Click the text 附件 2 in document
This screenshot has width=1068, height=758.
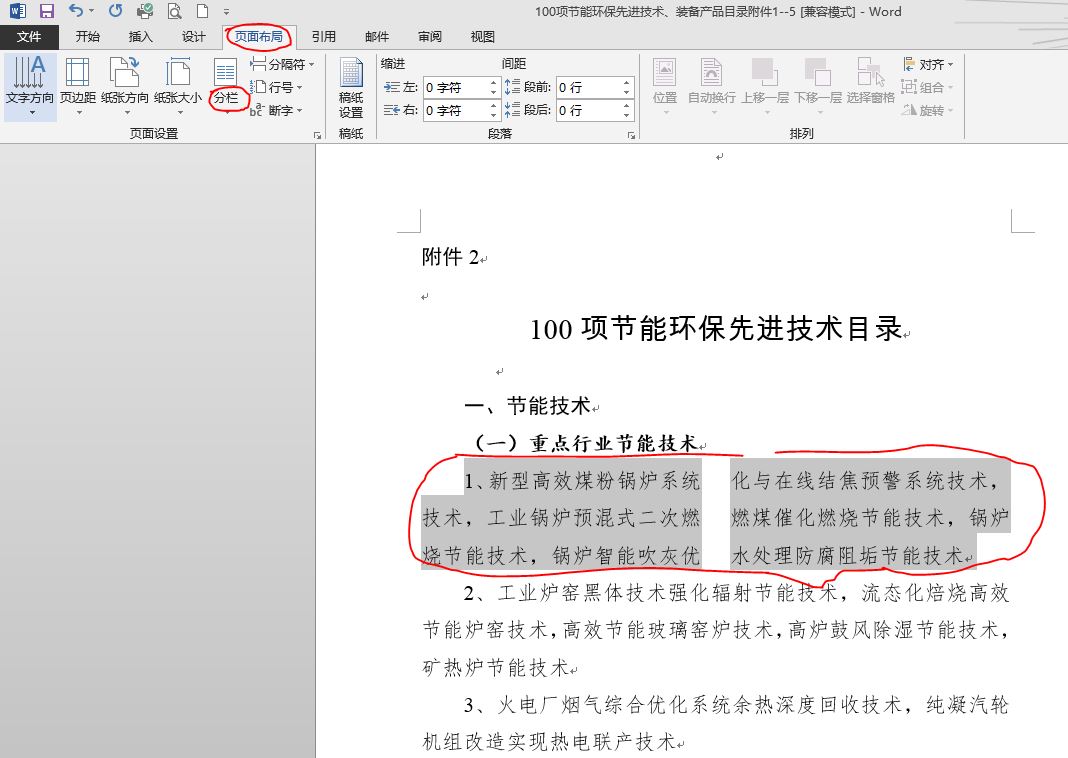click(x=451, y=257)
